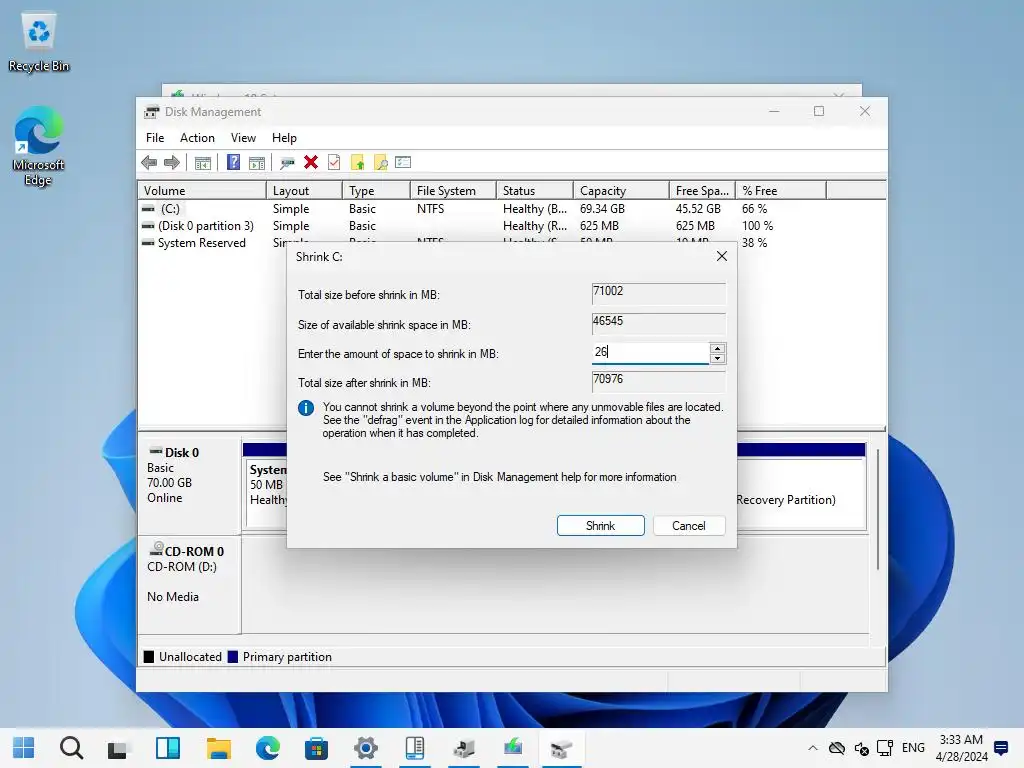Open the blue Help question mark icon
Screen dimensions: 1024x768
(x=233, y=163)
